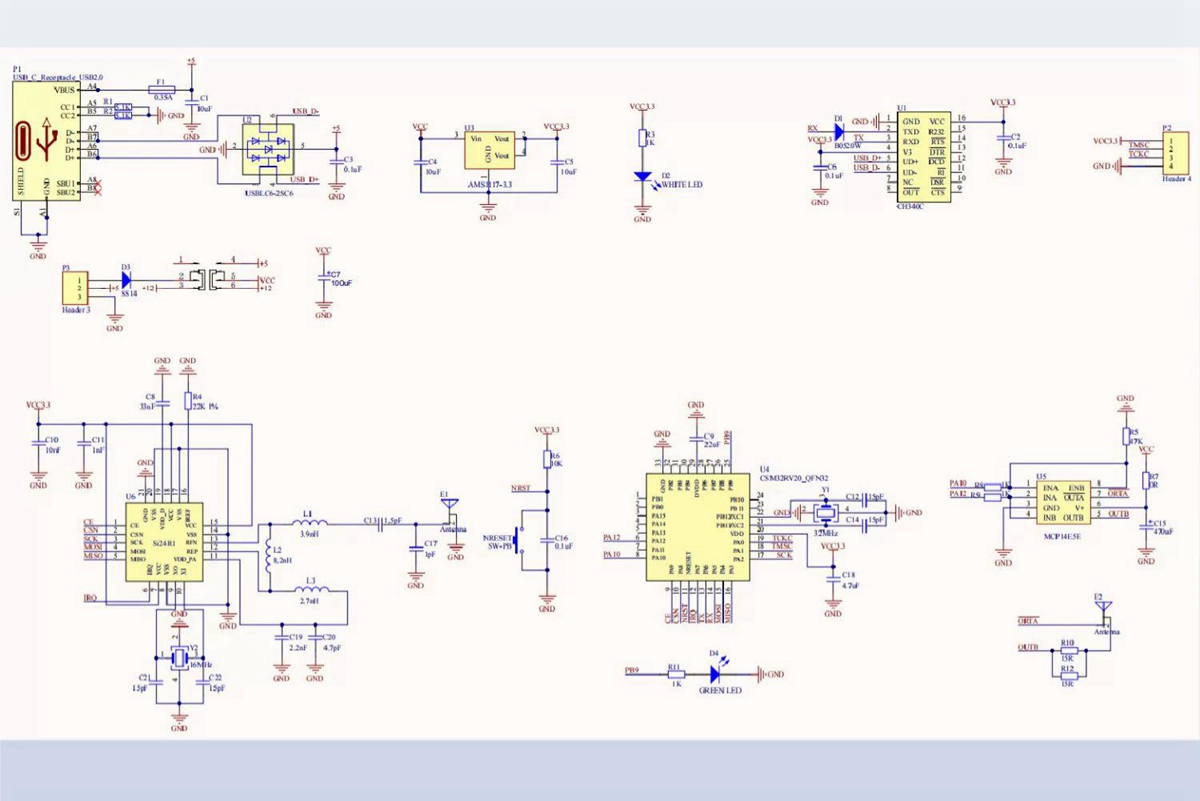Click the 16MHz crystal Y2
Screen dimensions: 1200x801
coord(181,656)
